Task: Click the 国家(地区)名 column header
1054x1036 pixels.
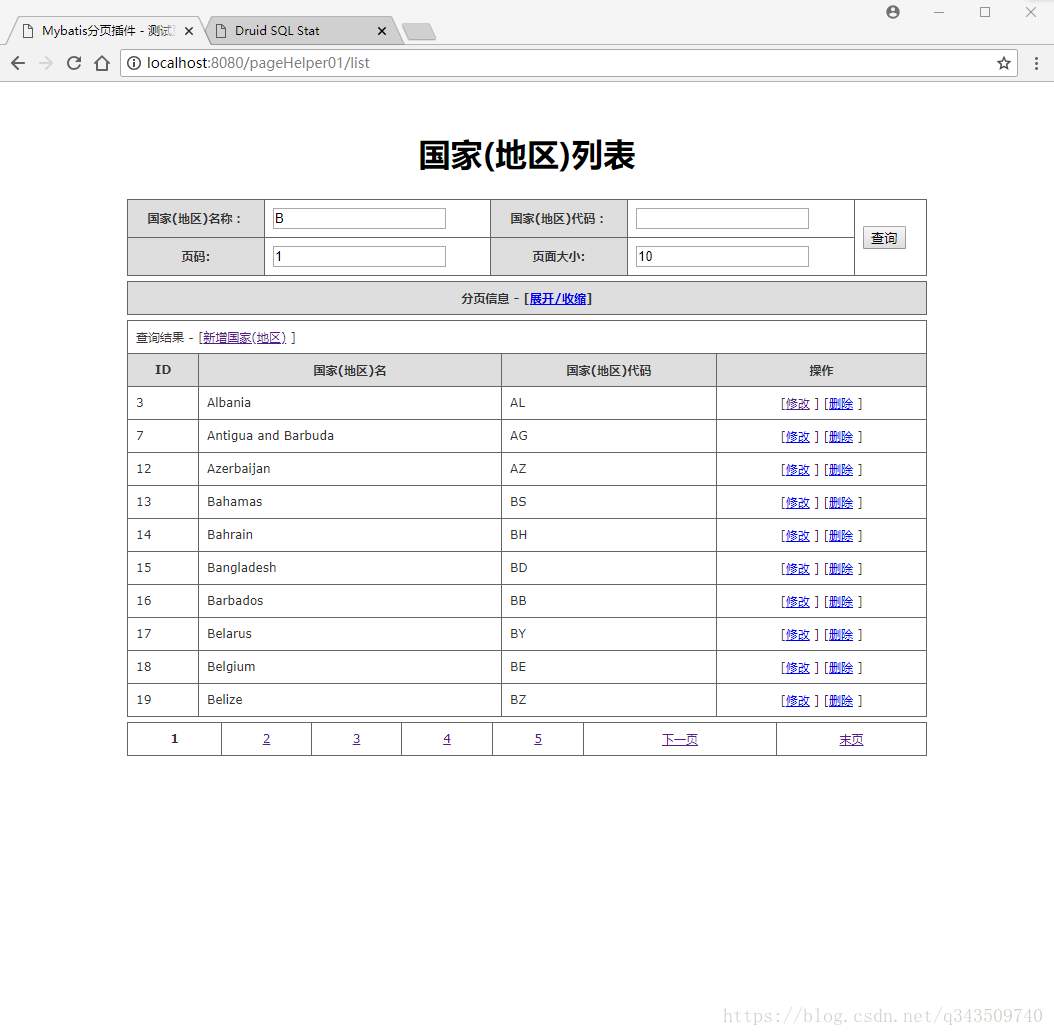Action: pos(350,370)
